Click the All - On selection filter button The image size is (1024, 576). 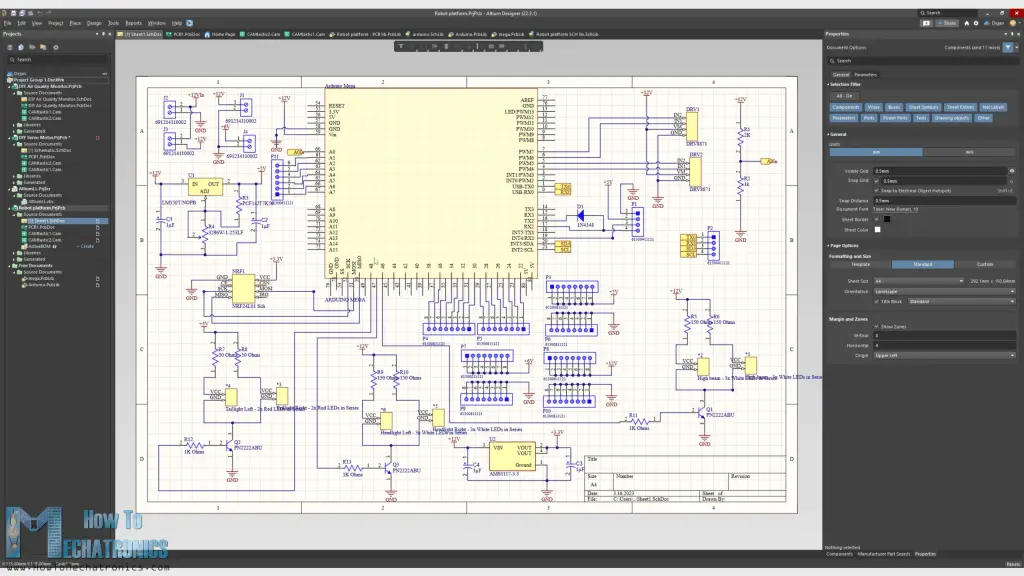tap(845, 96)
